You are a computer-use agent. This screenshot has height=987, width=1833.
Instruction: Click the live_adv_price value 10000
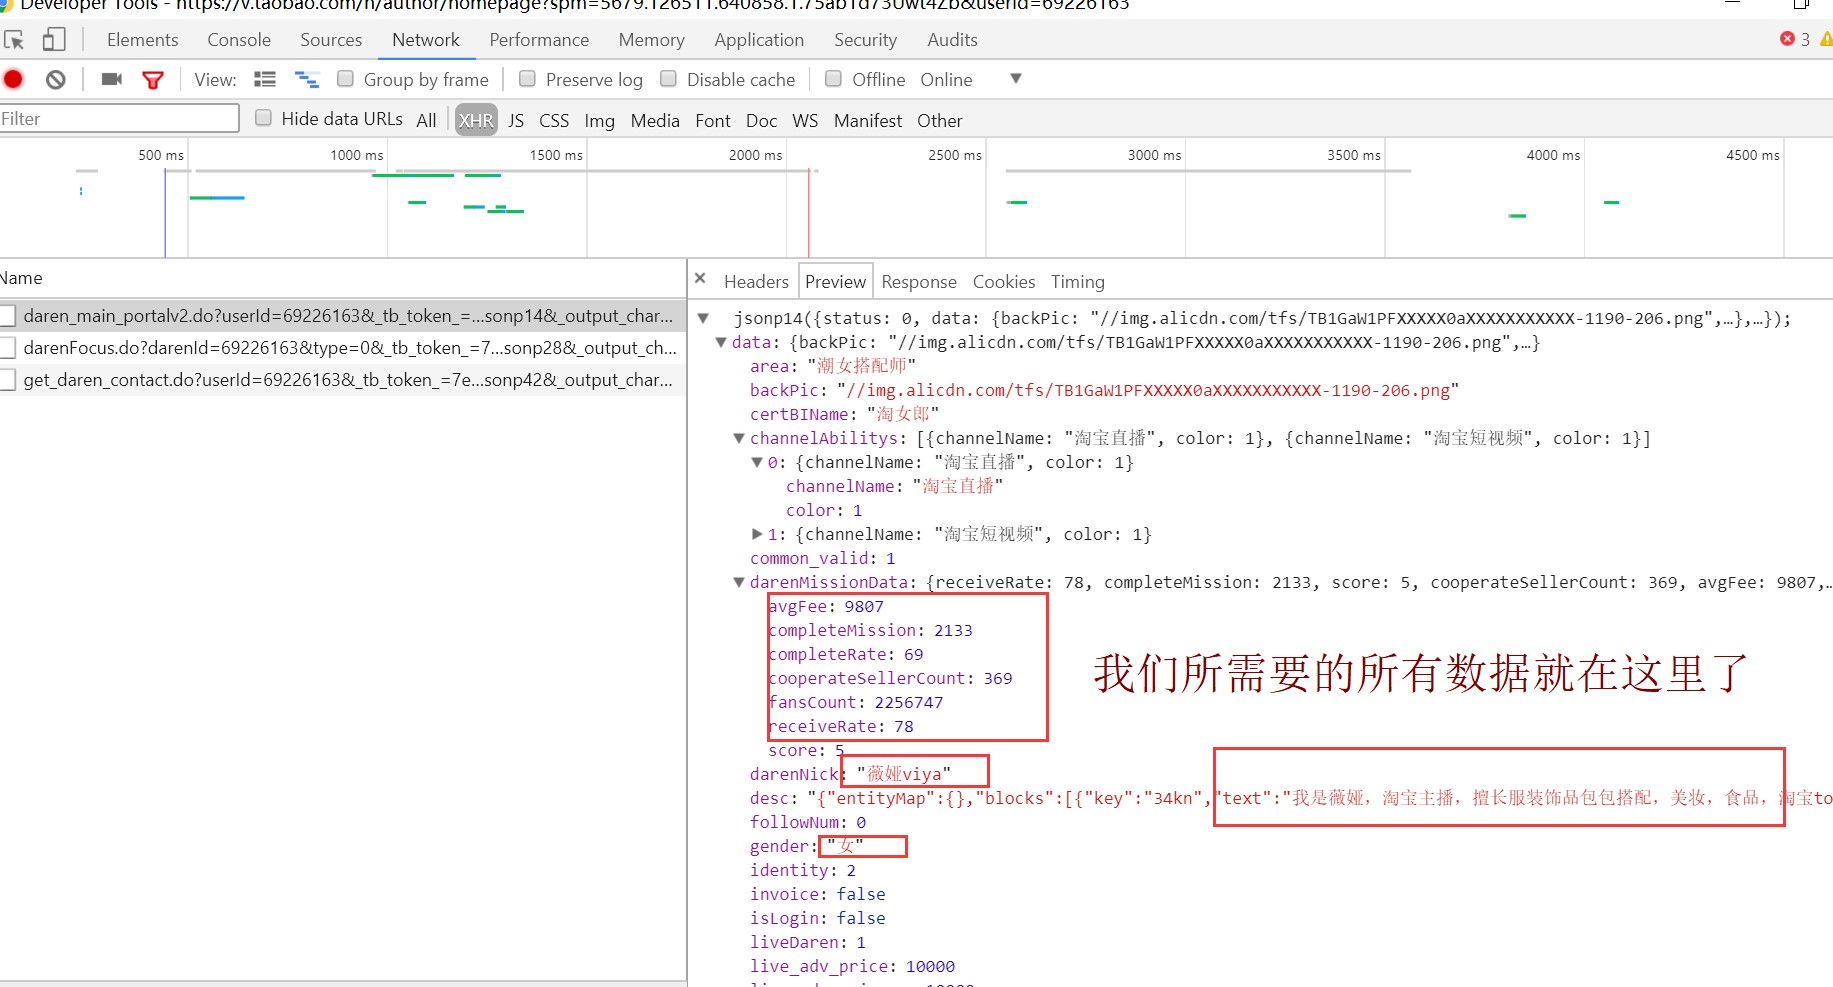(930, 966)
